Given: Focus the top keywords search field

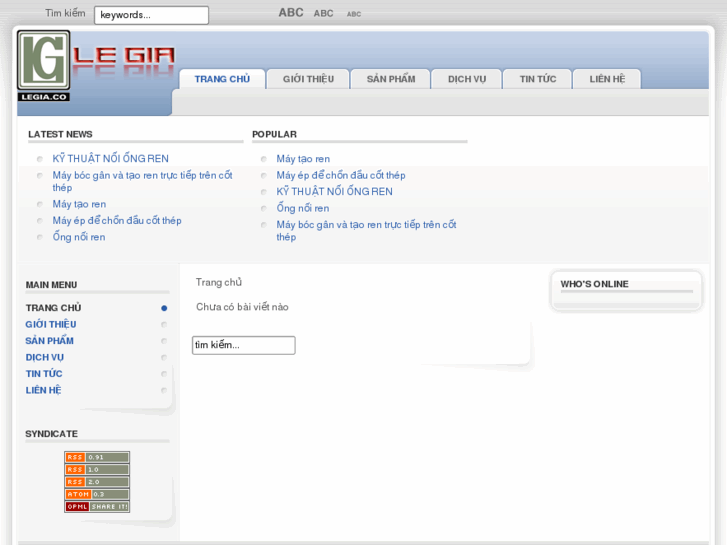Looking at the screenshot, I should pos(152,15).
